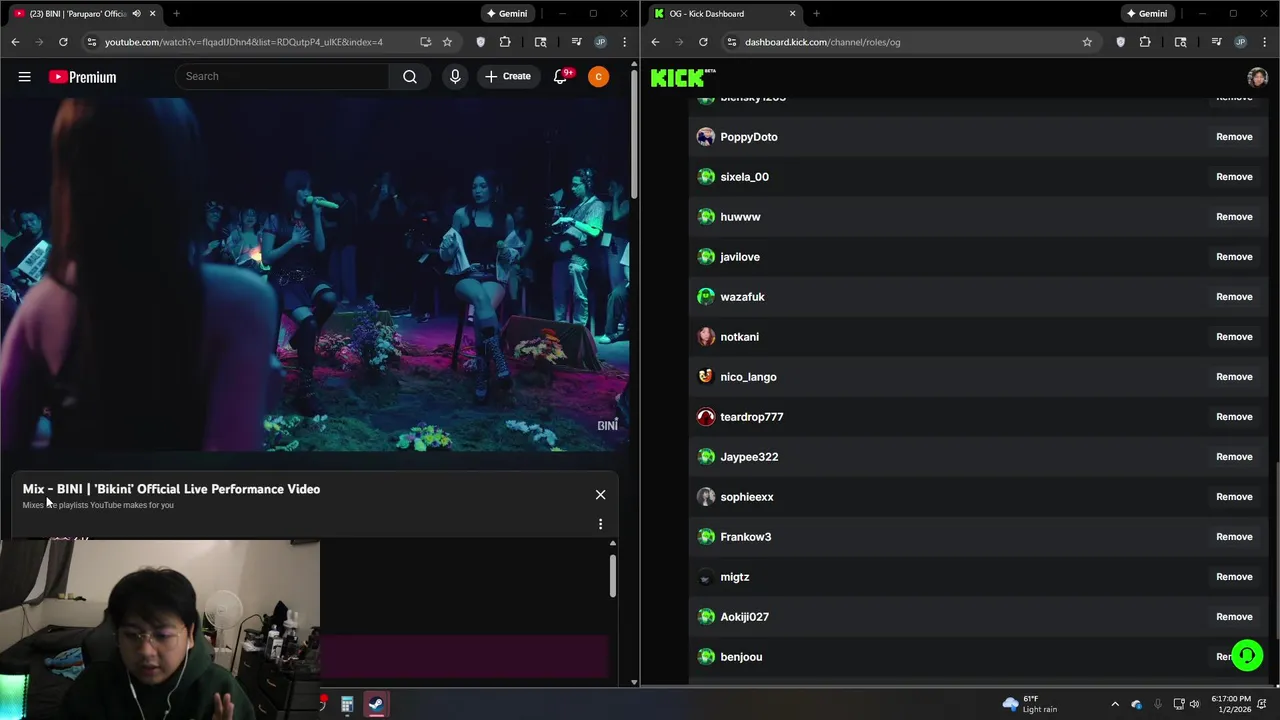The width and height of the screenshot is (1280, 720).
Task: Close the Mix playlist panel
Action: [x=600, y=495]
